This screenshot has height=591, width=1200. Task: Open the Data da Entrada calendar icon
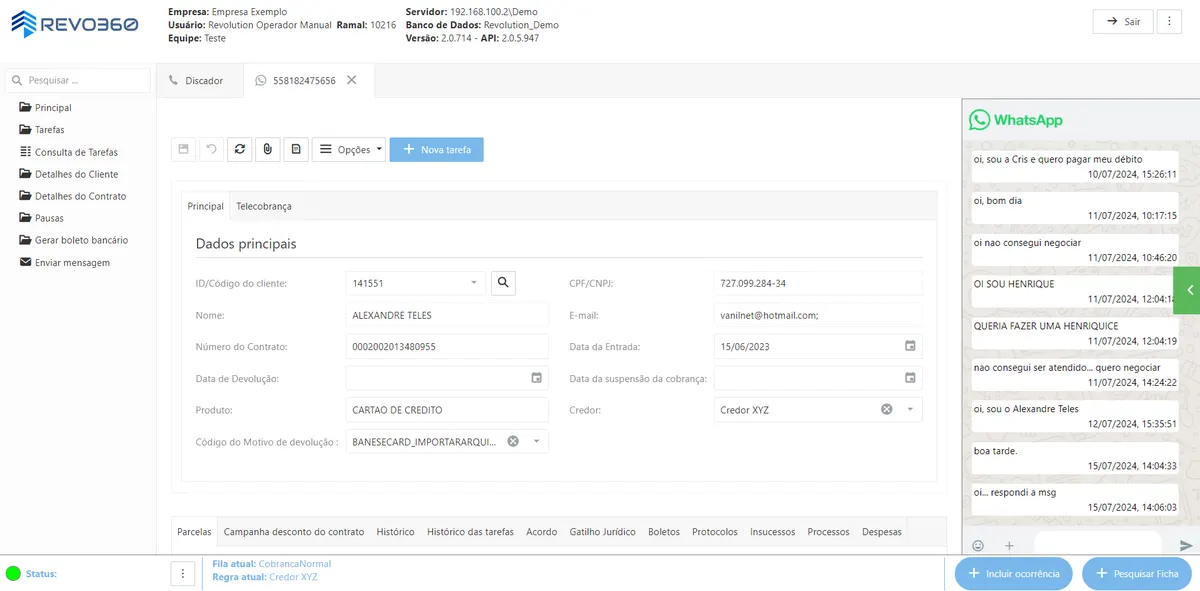point(910,346)
